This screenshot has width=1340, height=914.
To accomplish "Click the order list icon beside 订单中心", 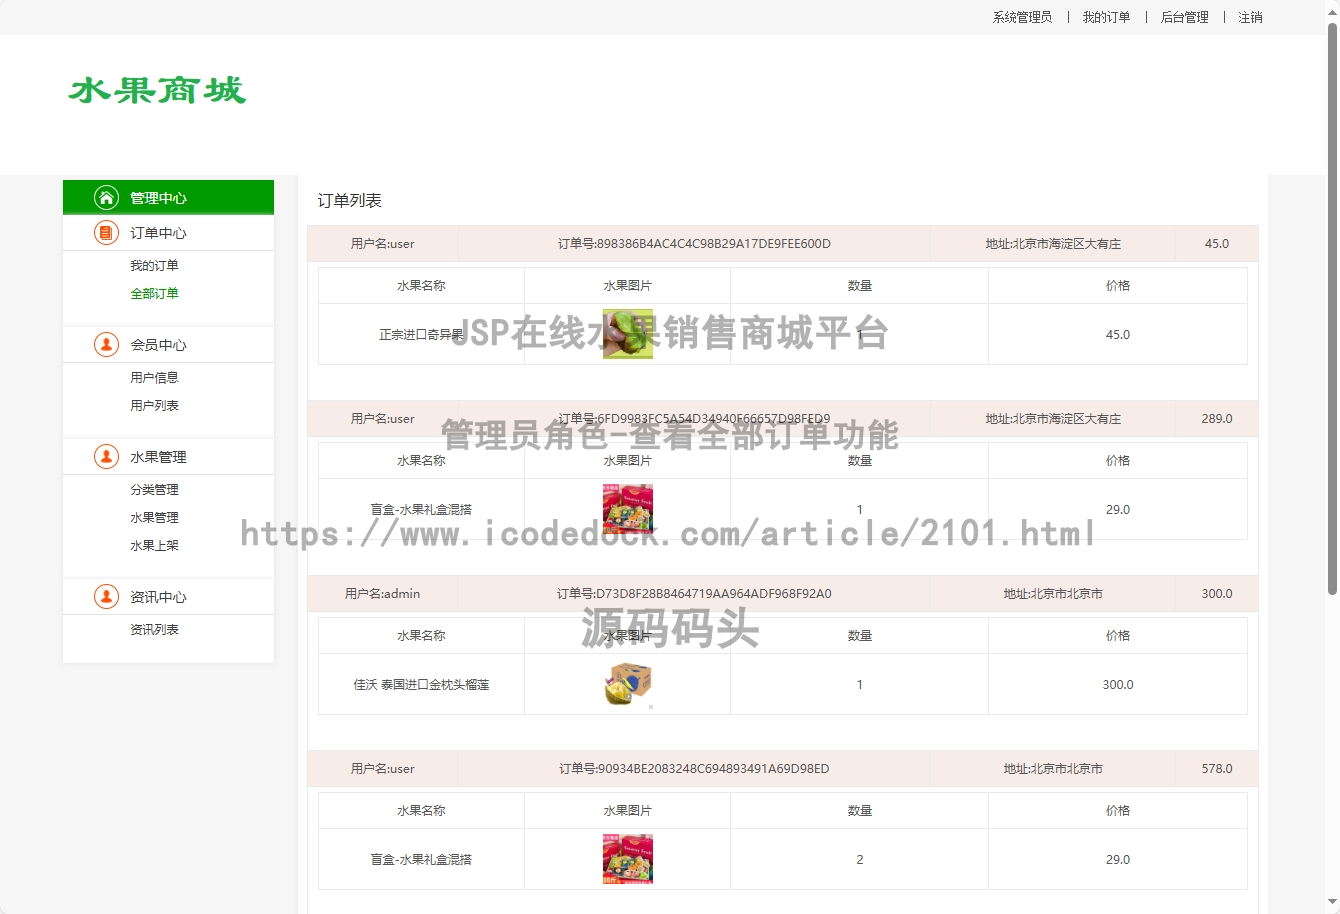I will 106,232.
